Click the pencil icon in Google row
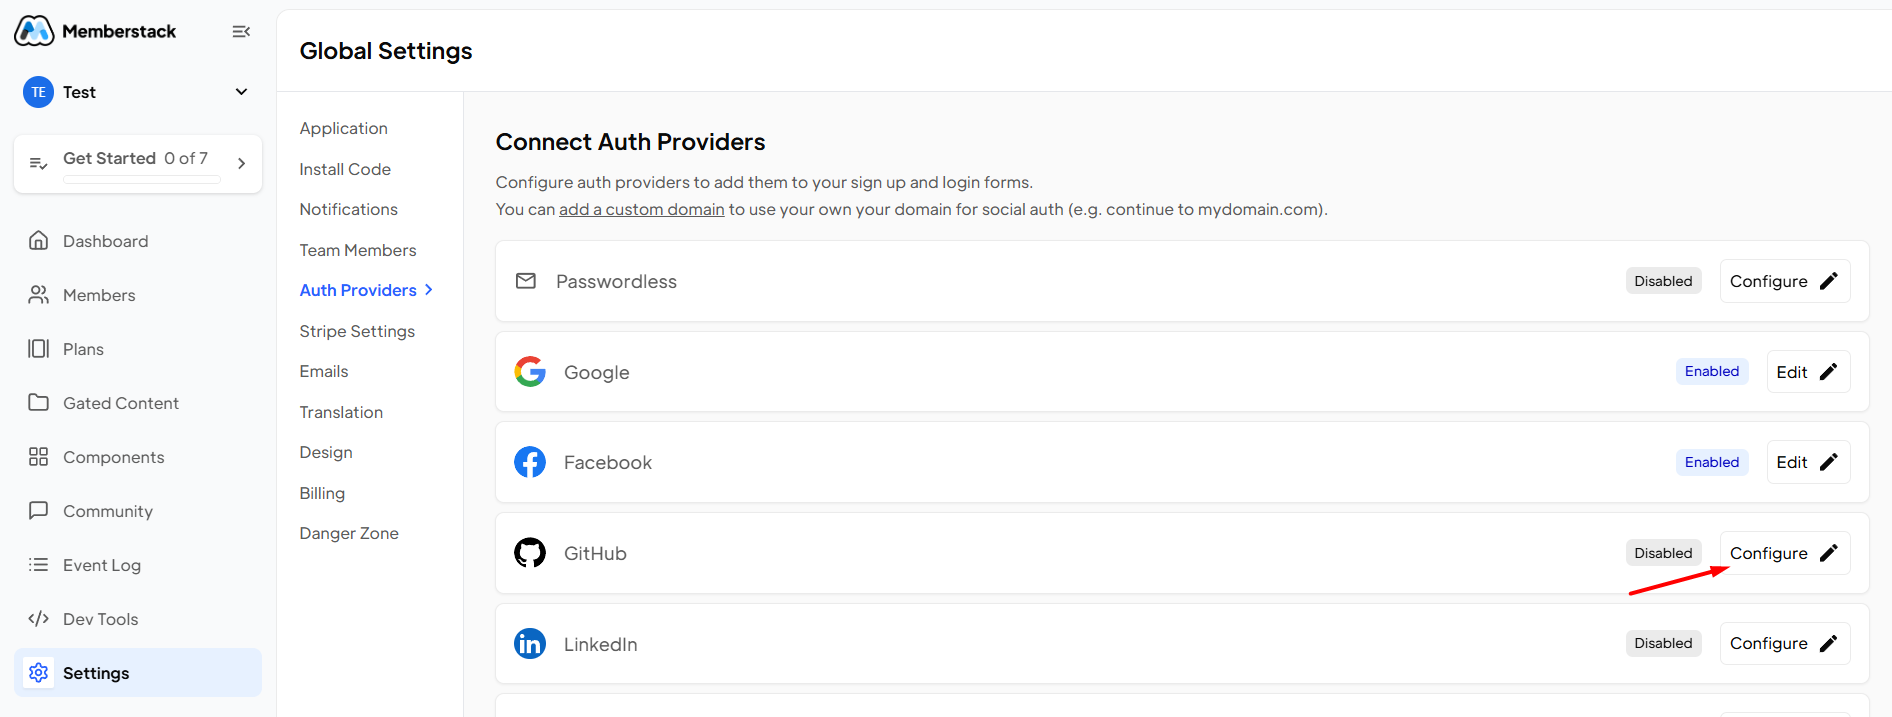This screenshot has width=1892, height=717. pos(1829,372)
